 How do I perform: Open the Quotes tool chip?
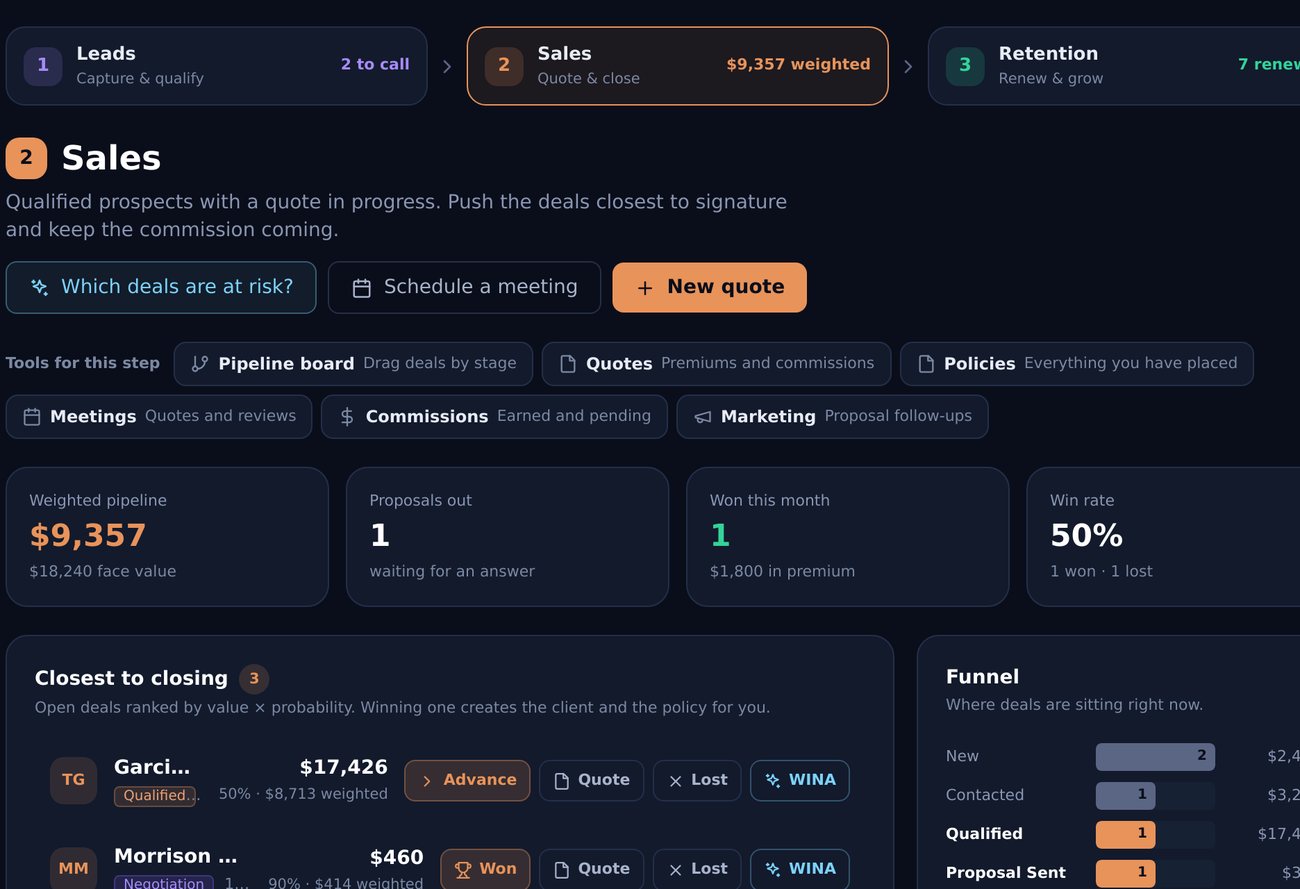(x=716, y=364)
